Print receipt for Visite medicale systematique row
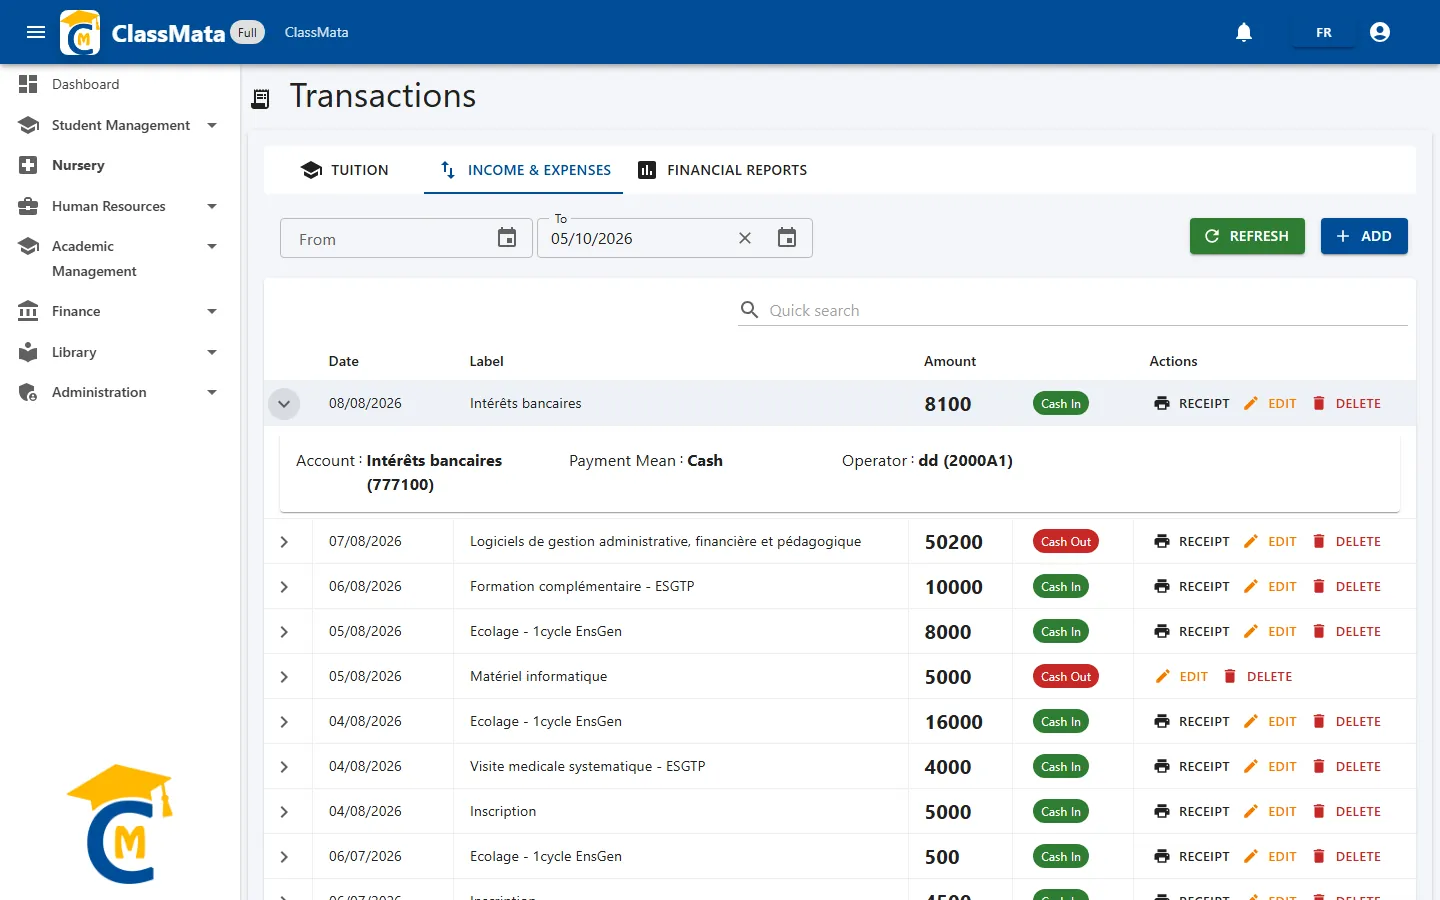This screenshot has height=900, width=1440. tap(1191, 767)
